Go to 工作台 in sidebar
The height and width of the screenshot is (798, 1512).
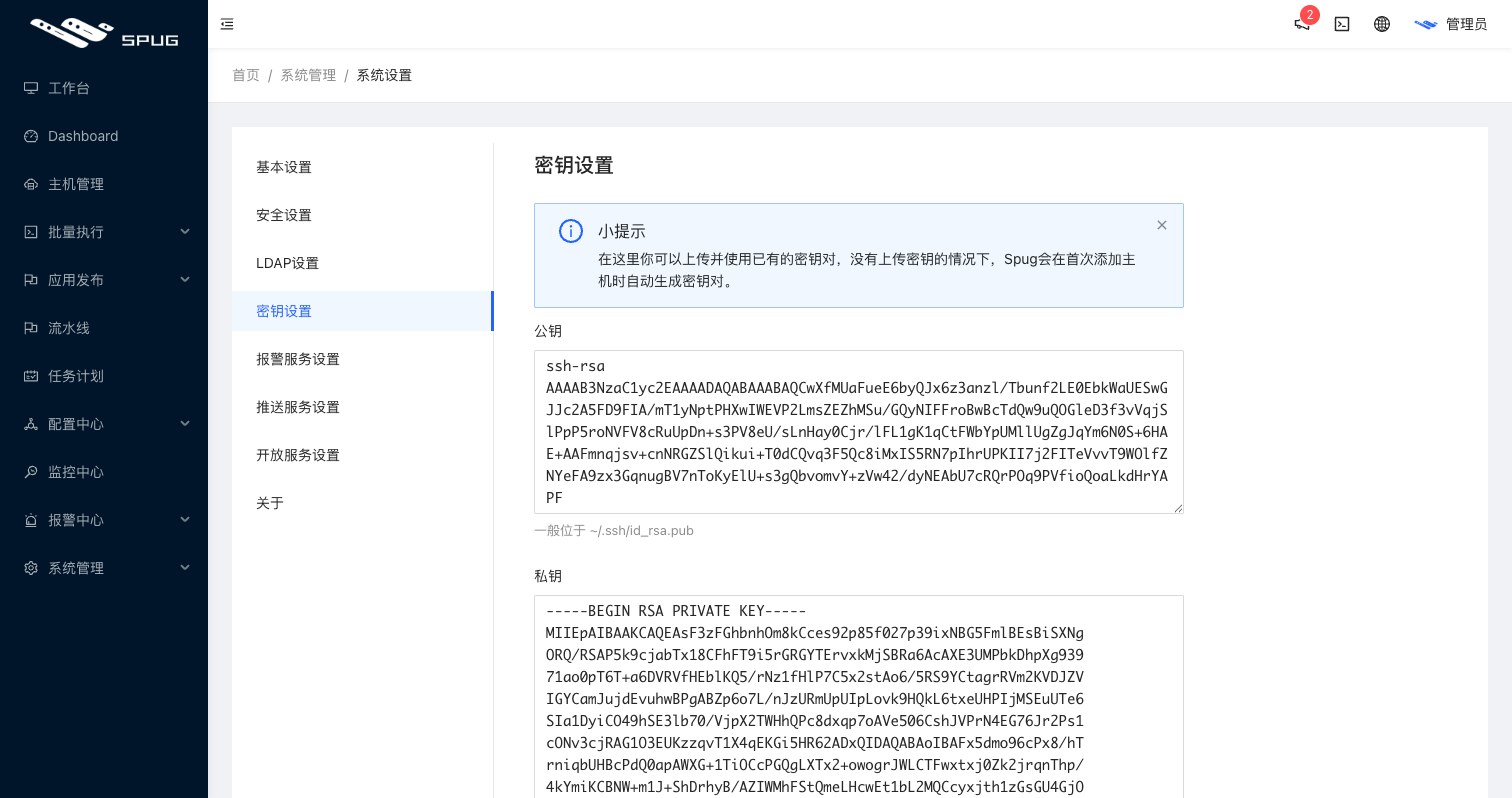(104, 88)
